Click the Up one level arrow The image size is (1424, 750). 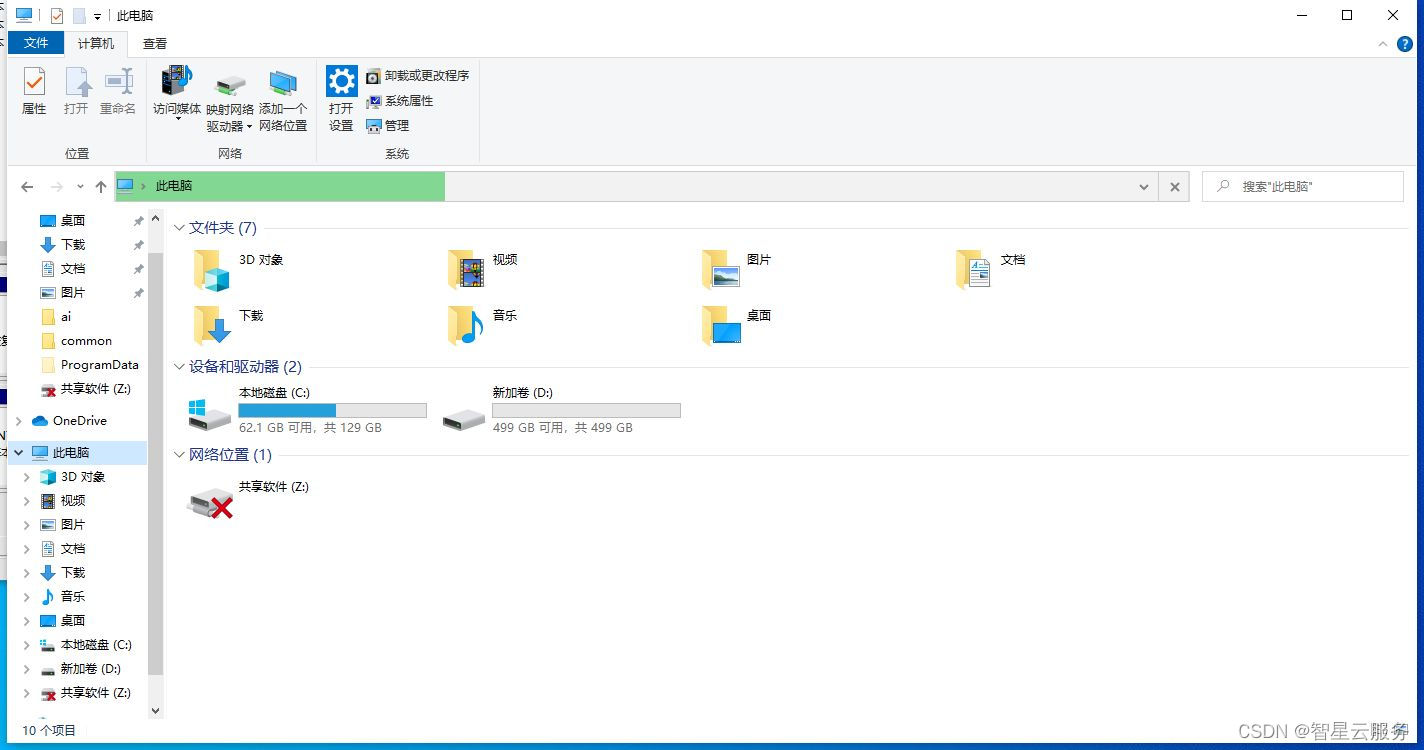pos(101,187)
